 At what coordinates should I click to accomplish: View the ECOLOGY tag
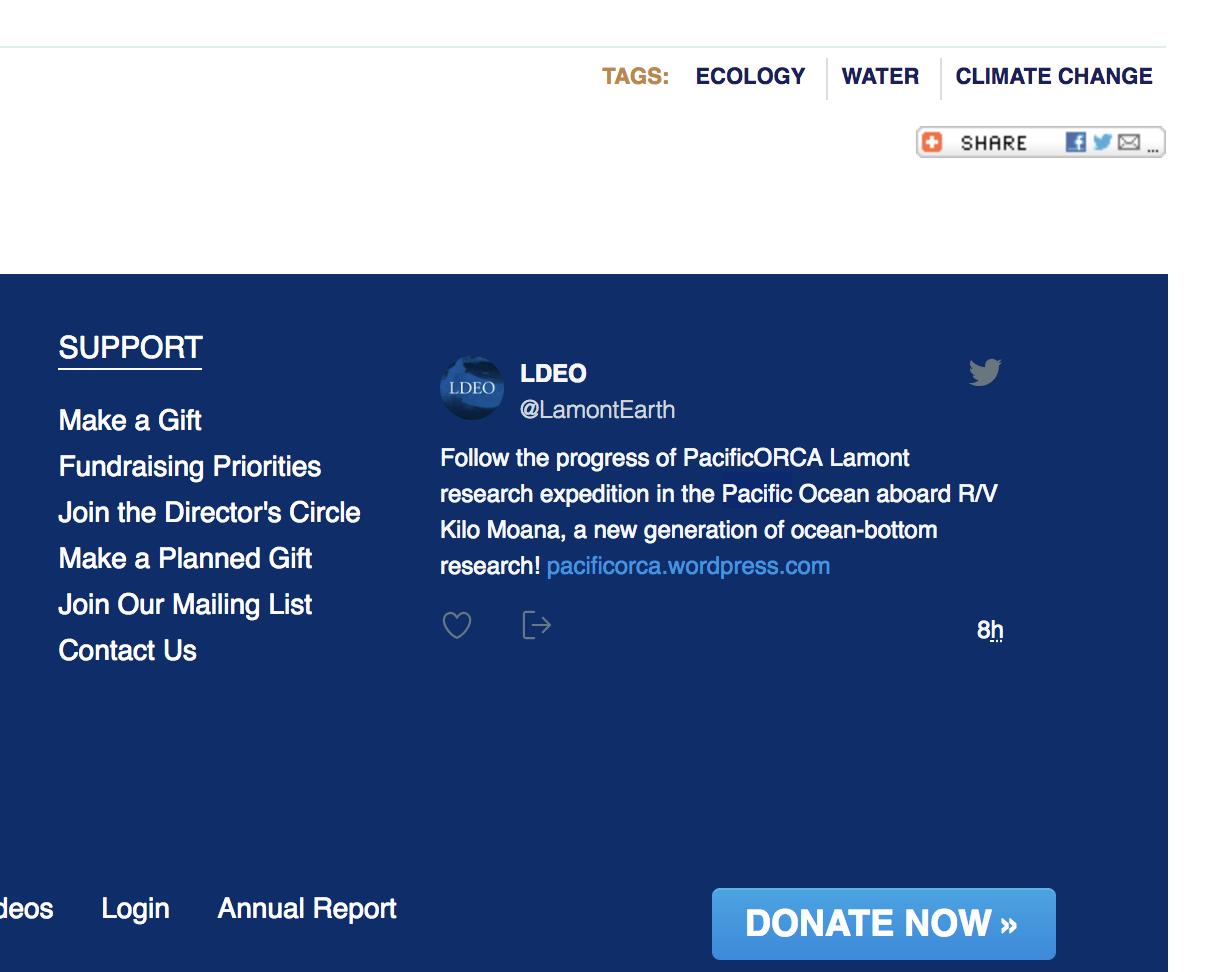point(750,76)
